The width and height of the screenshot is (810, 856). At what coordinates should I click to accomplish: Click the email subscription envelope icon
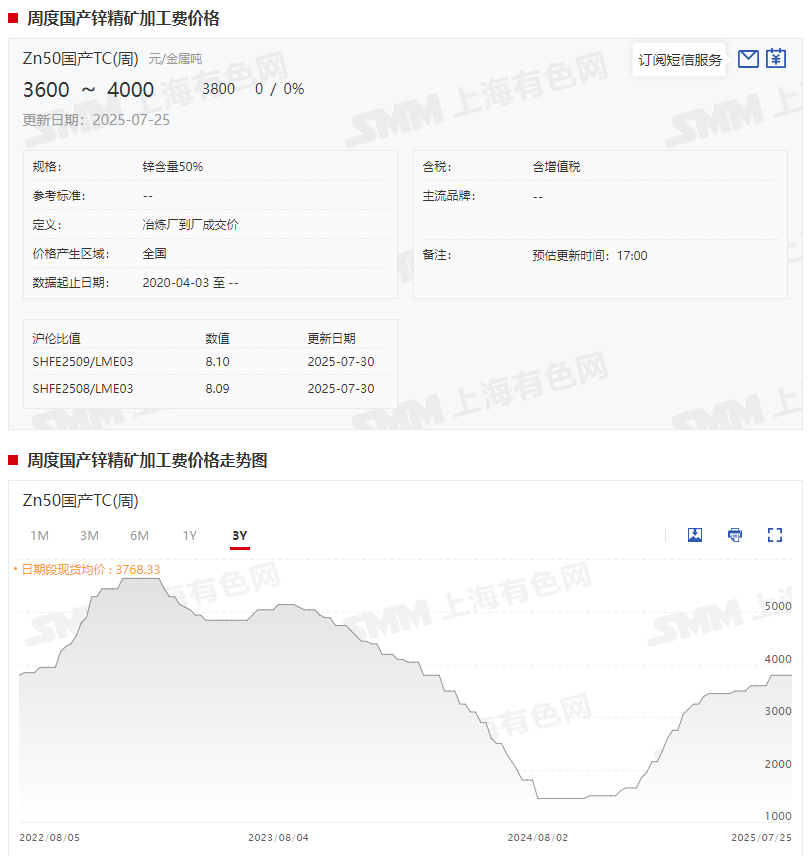tap(748, 58)
